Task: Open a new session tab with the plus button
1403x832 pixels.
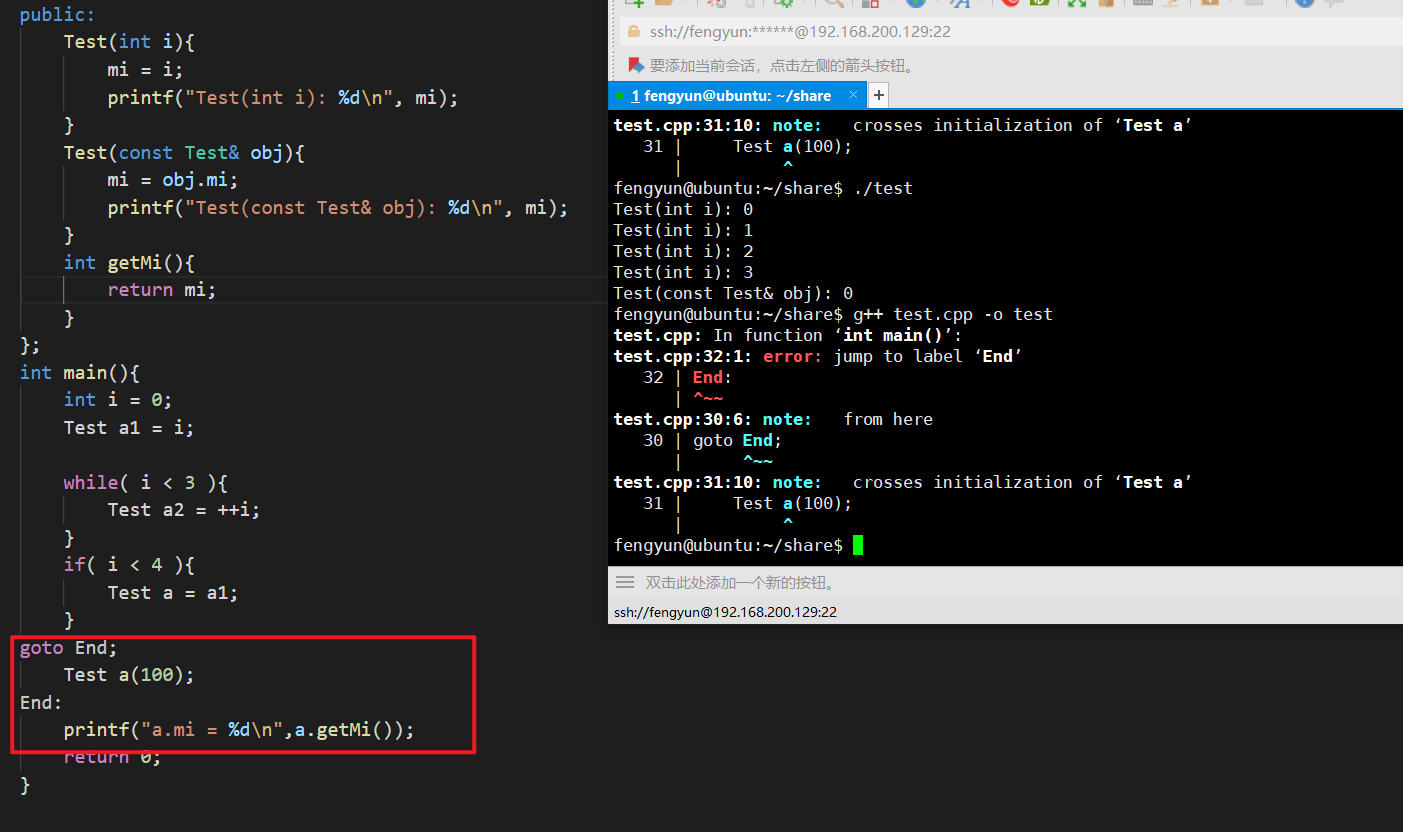Action: coord(879,95)
